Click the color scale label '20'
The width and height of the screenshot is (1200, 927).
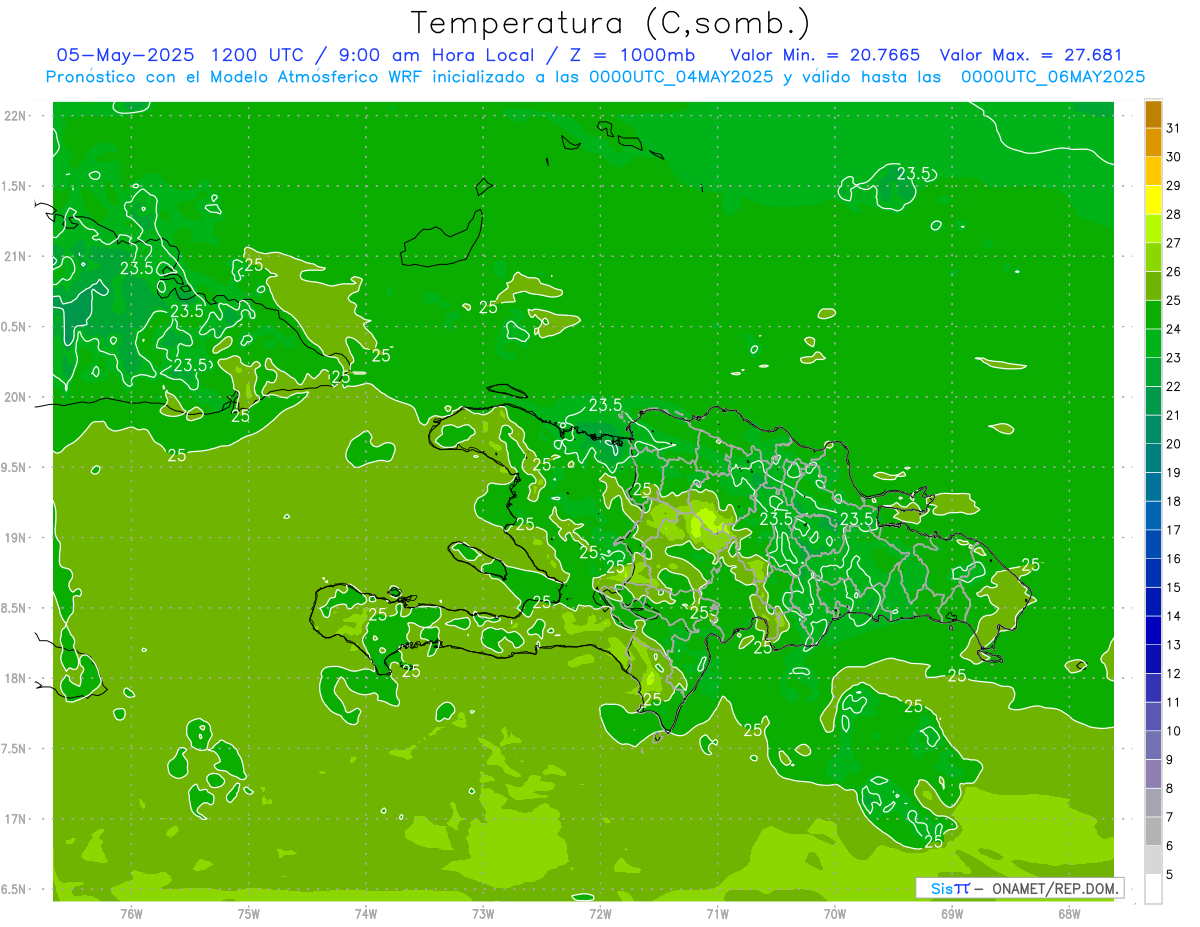click(1173, 443)
